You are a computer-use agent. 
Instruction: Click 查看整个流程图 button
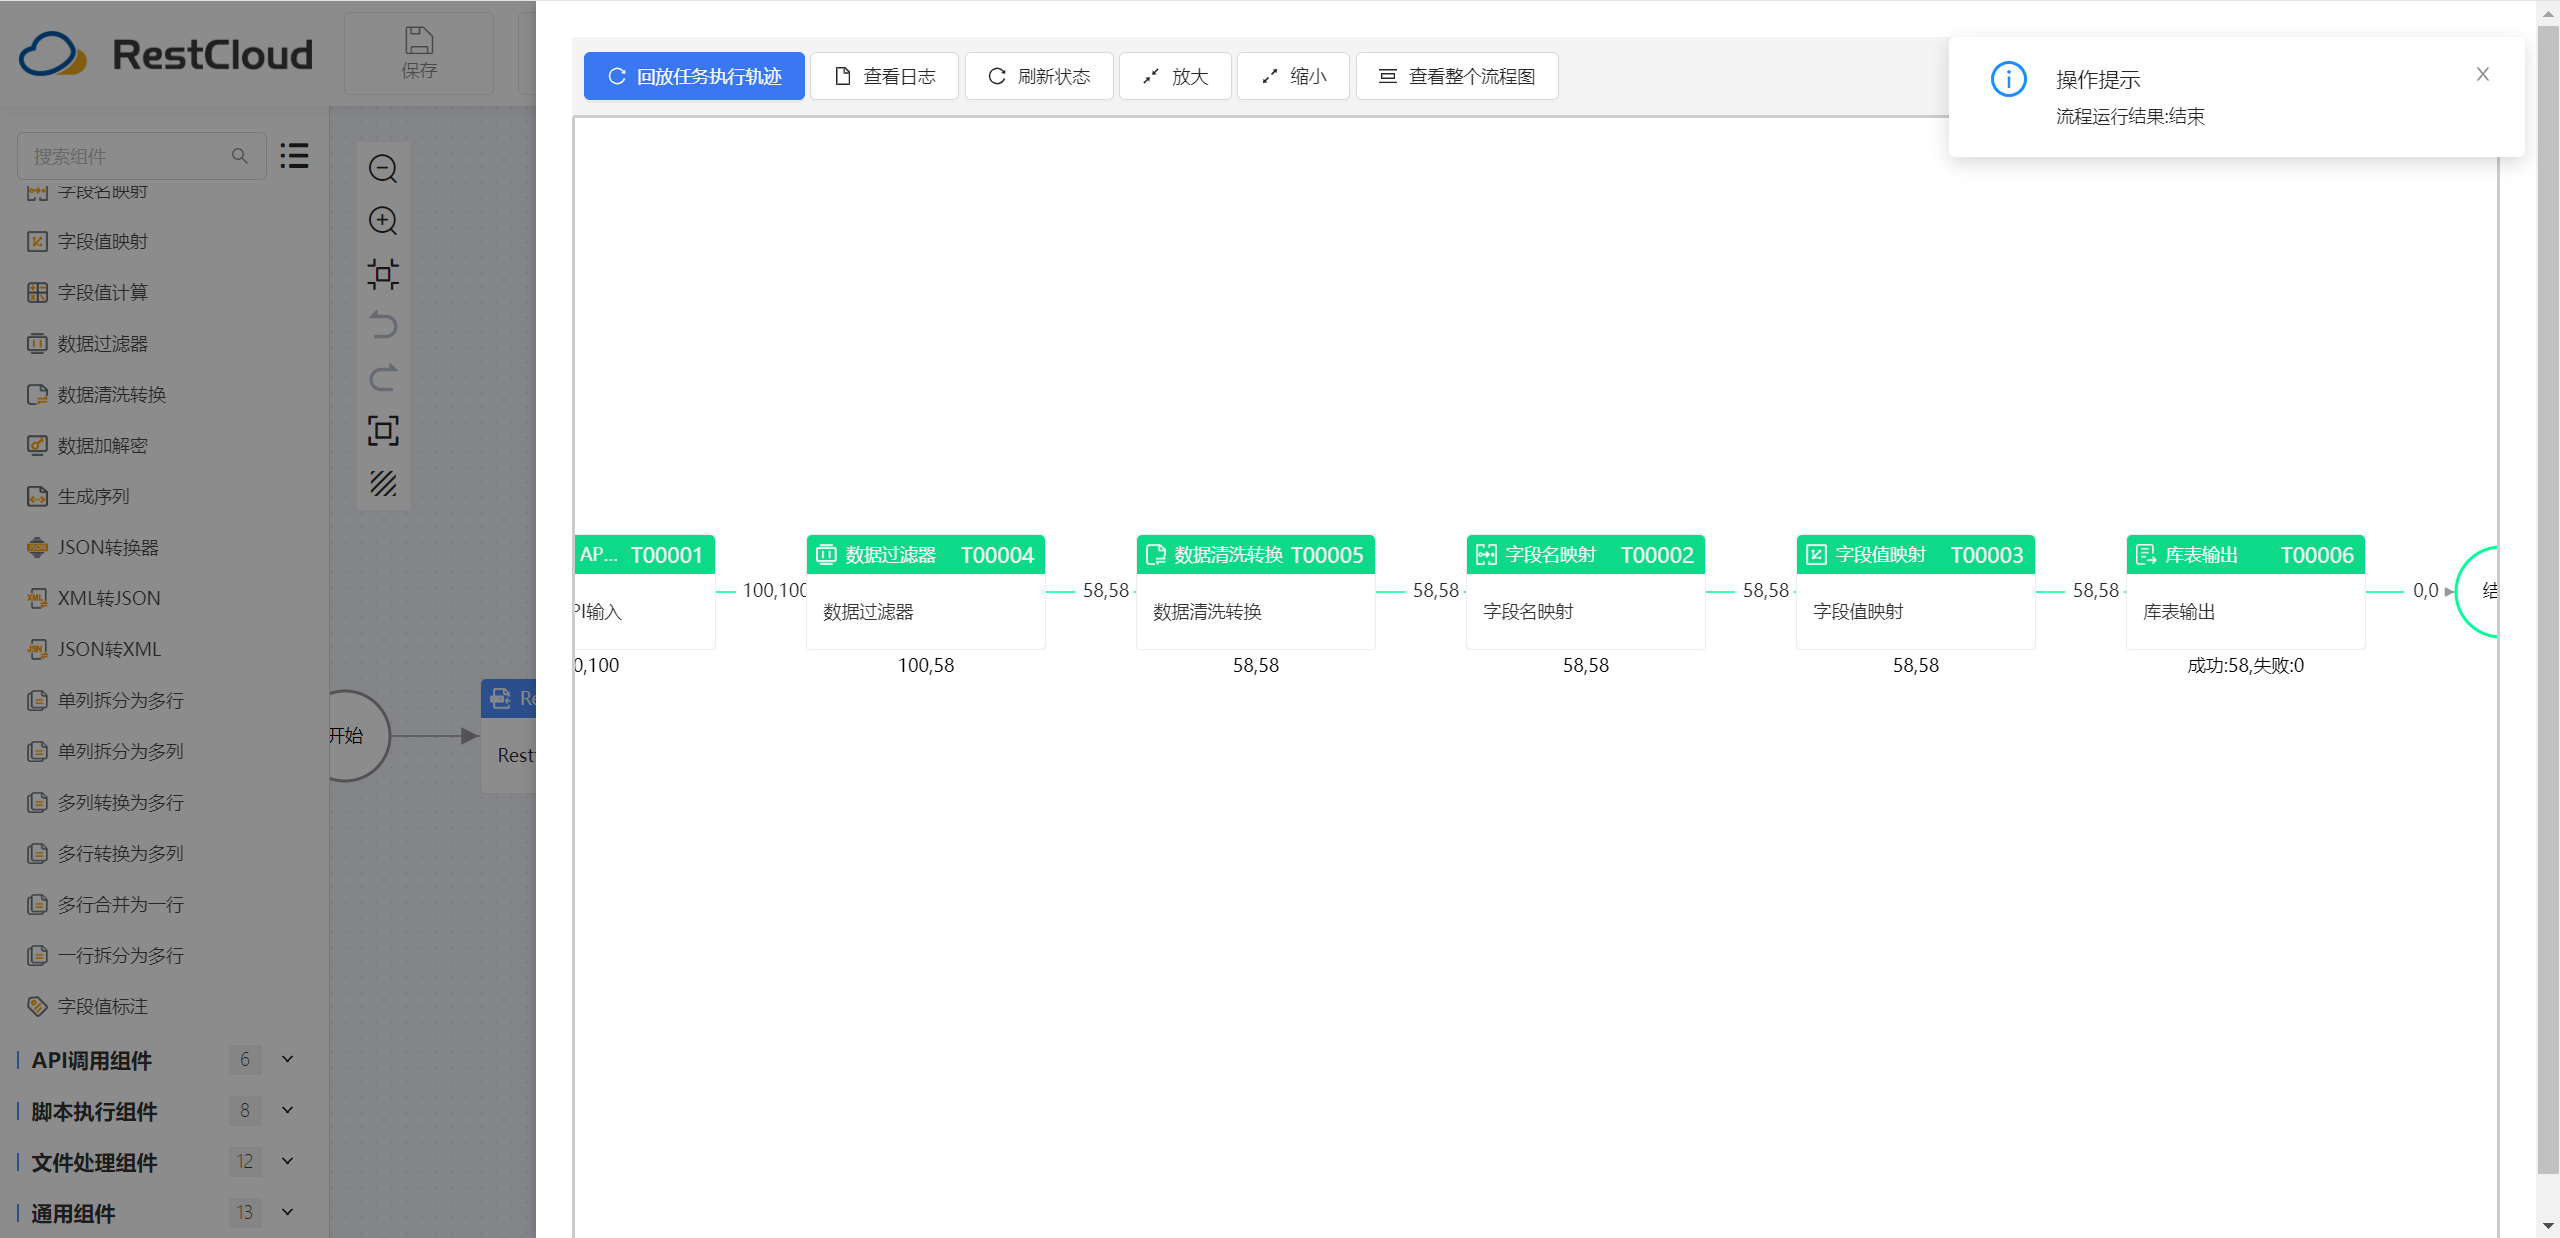tap(1457, 77)
